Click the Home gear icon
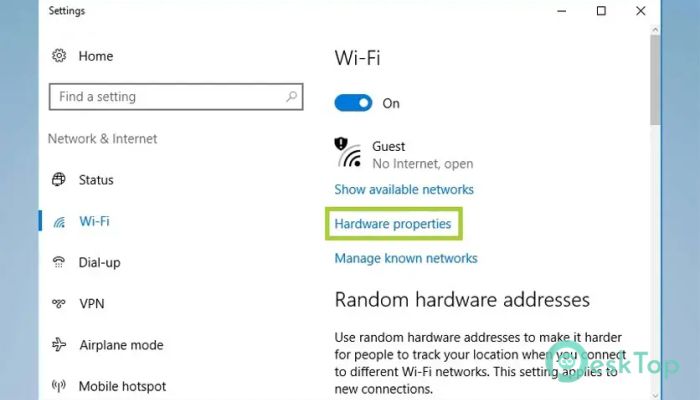 [x=58, y=56]
